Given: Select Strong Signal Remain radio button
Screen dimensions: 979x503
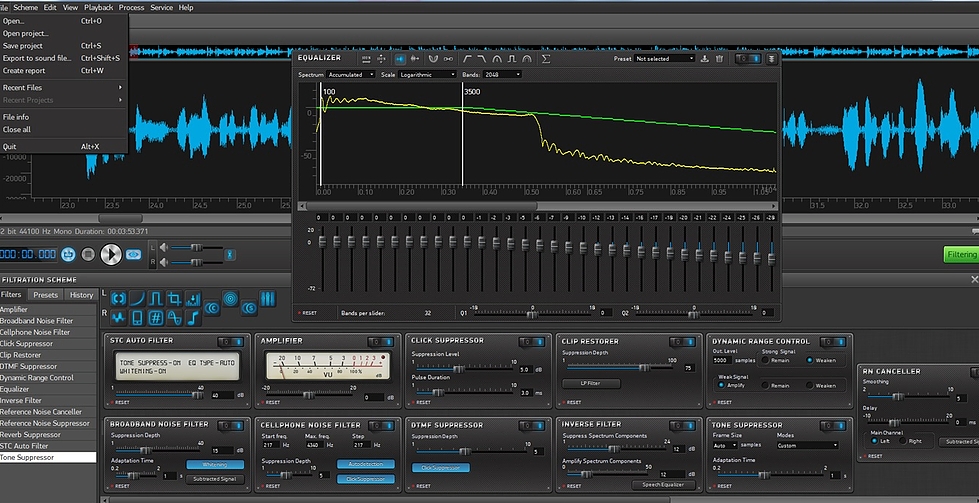Looking at the screenshot, I should pos(765,360).
